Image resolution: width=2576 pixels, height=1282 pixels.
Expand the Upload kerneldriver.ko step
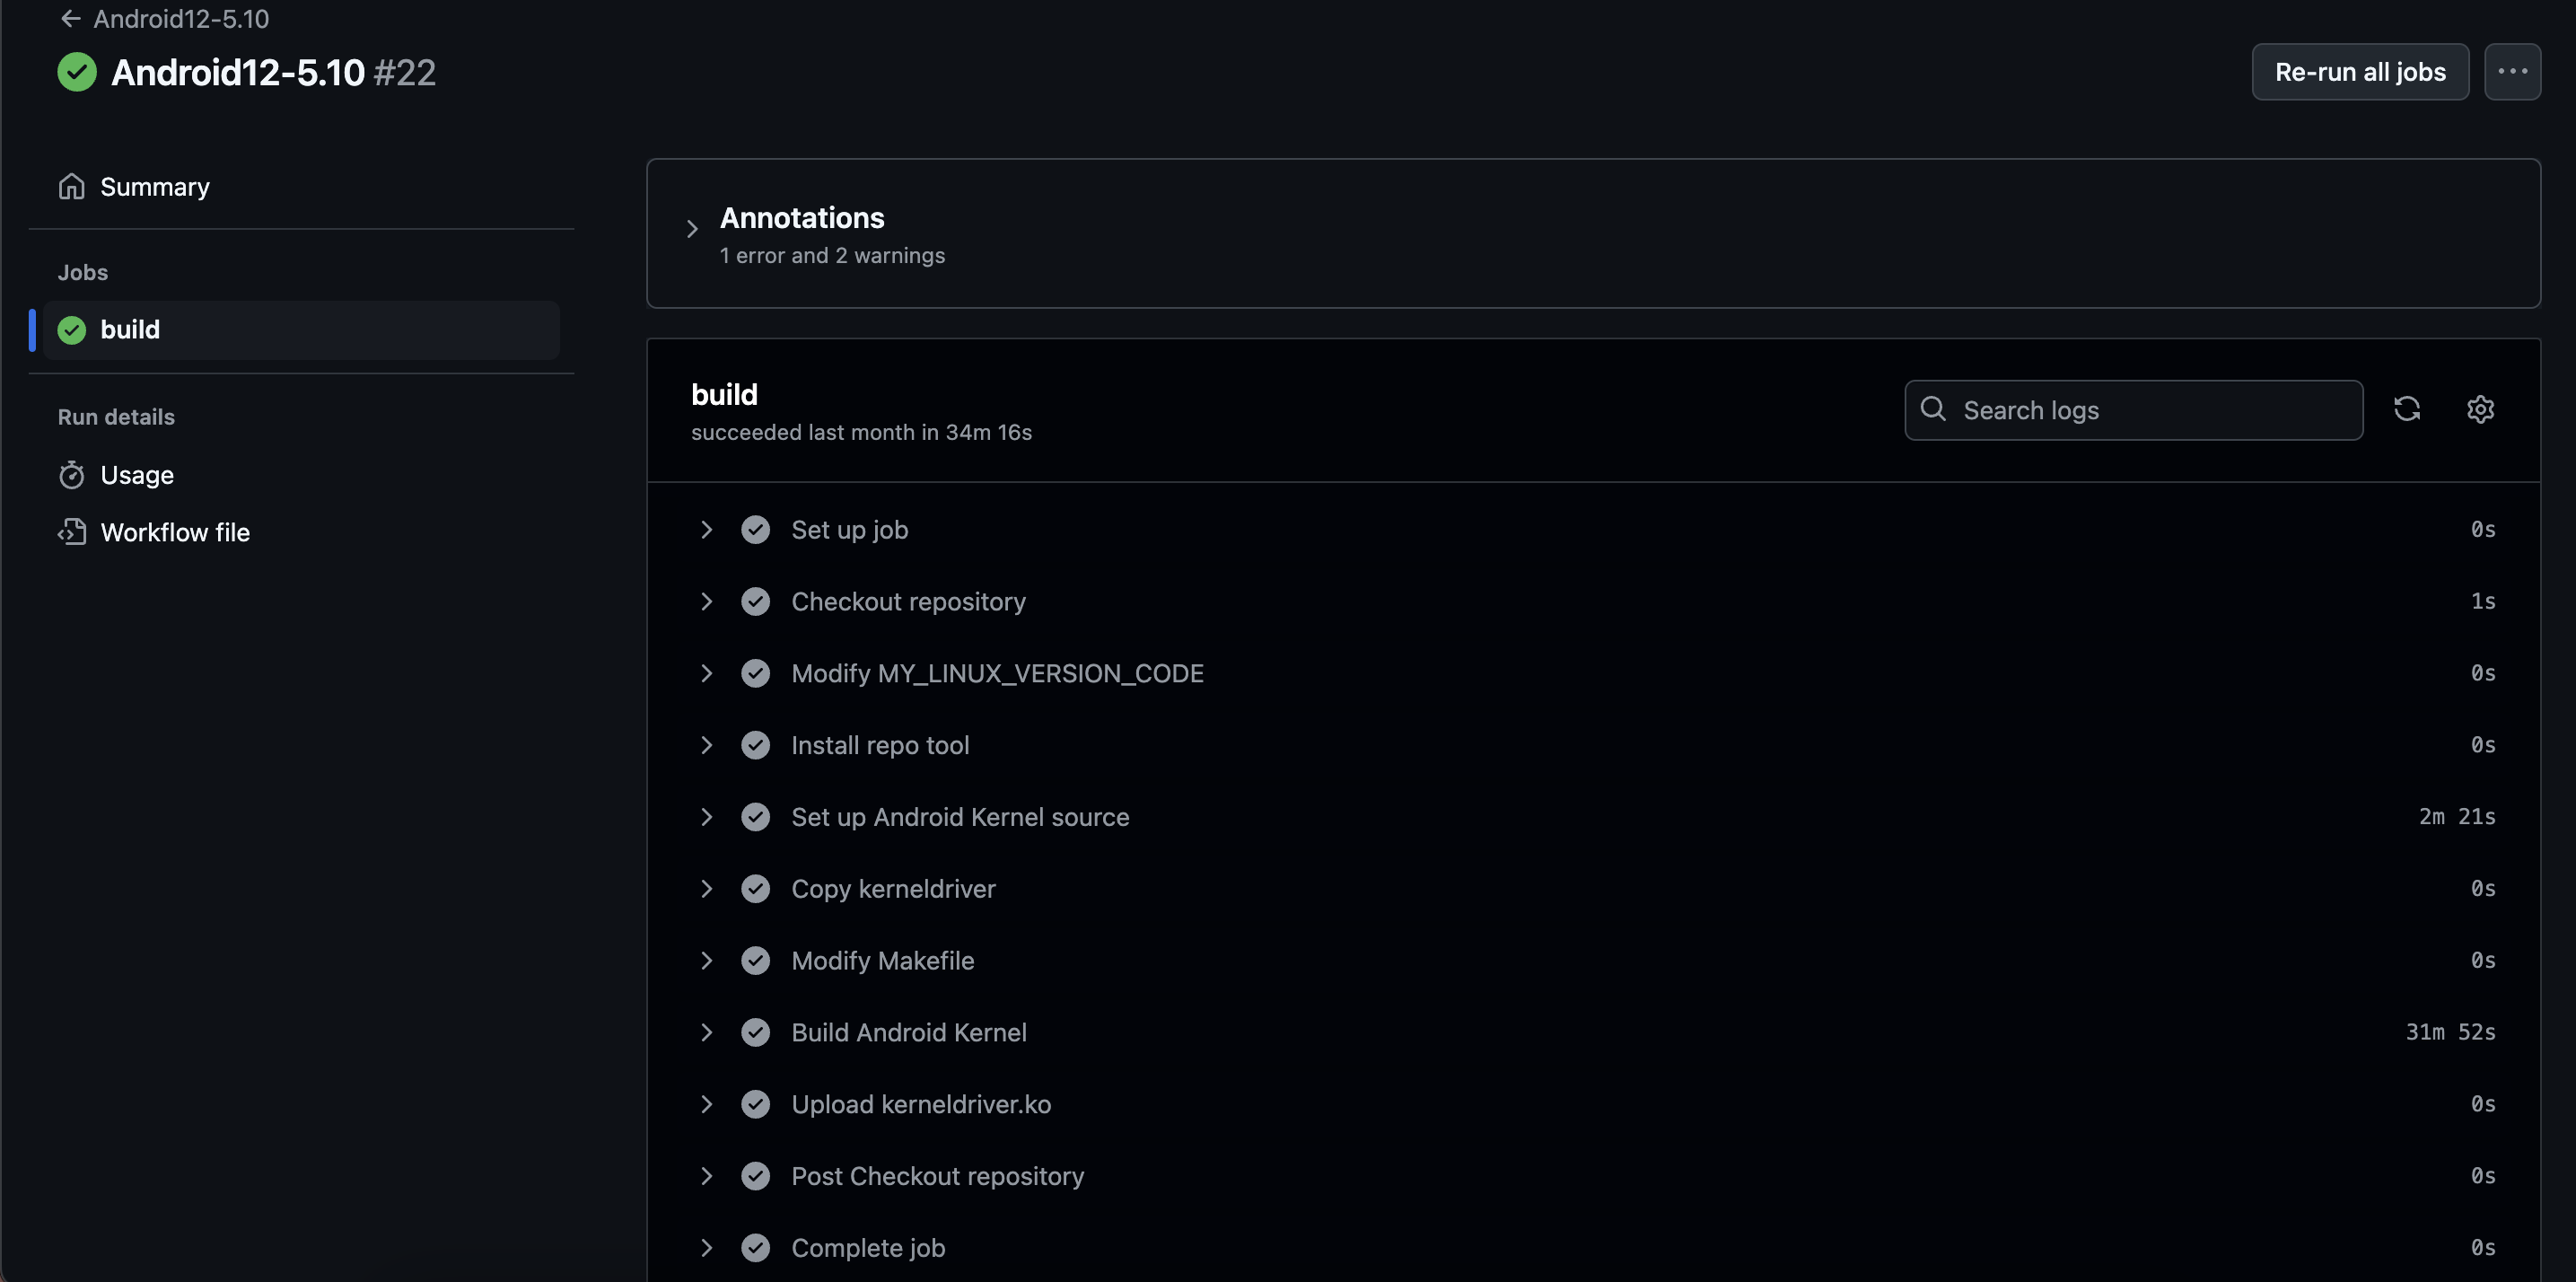click(x=707, y=1104)
